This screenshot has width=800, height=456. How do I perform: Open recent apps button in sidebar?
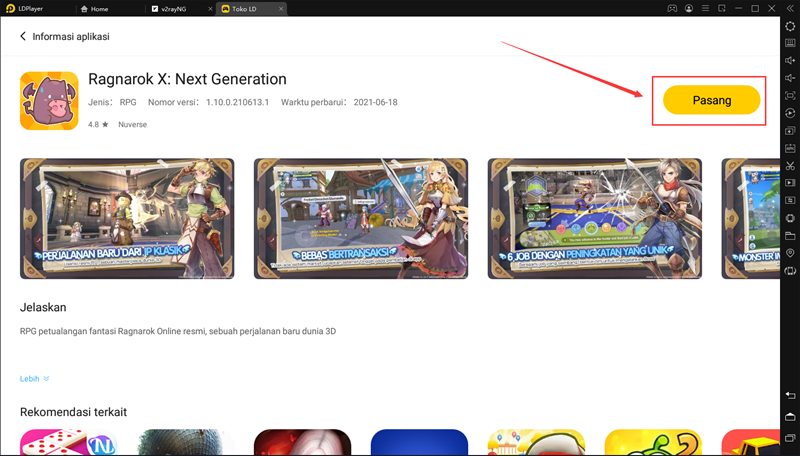tap(790, 438)
